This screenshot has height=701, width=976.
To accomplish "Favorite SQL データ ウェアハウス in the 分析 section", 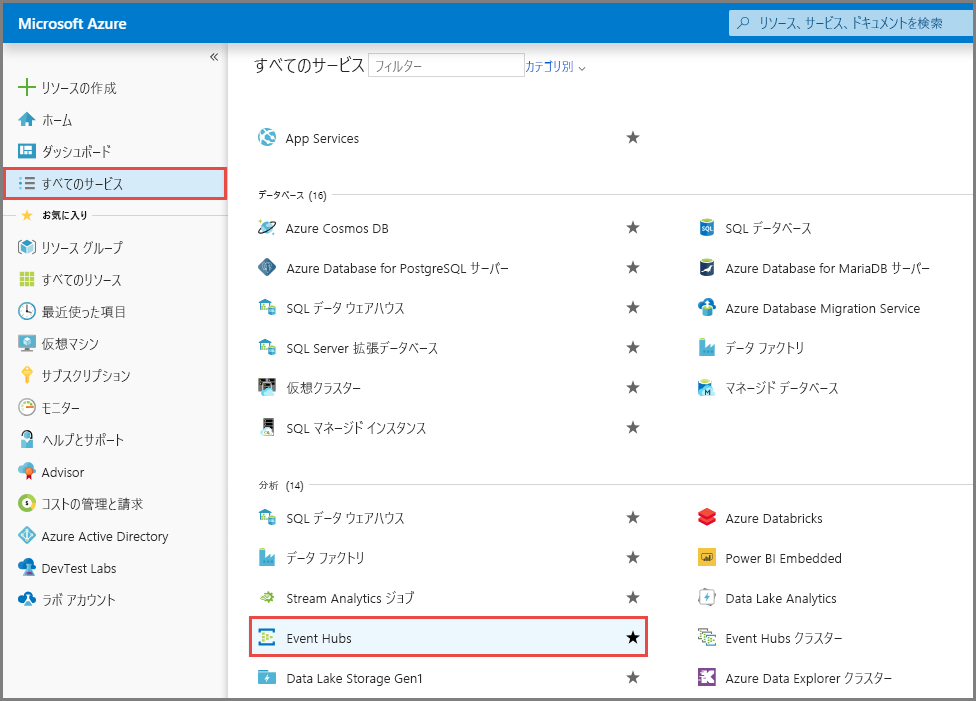I will pyautogui.click(x=633, y=517).
